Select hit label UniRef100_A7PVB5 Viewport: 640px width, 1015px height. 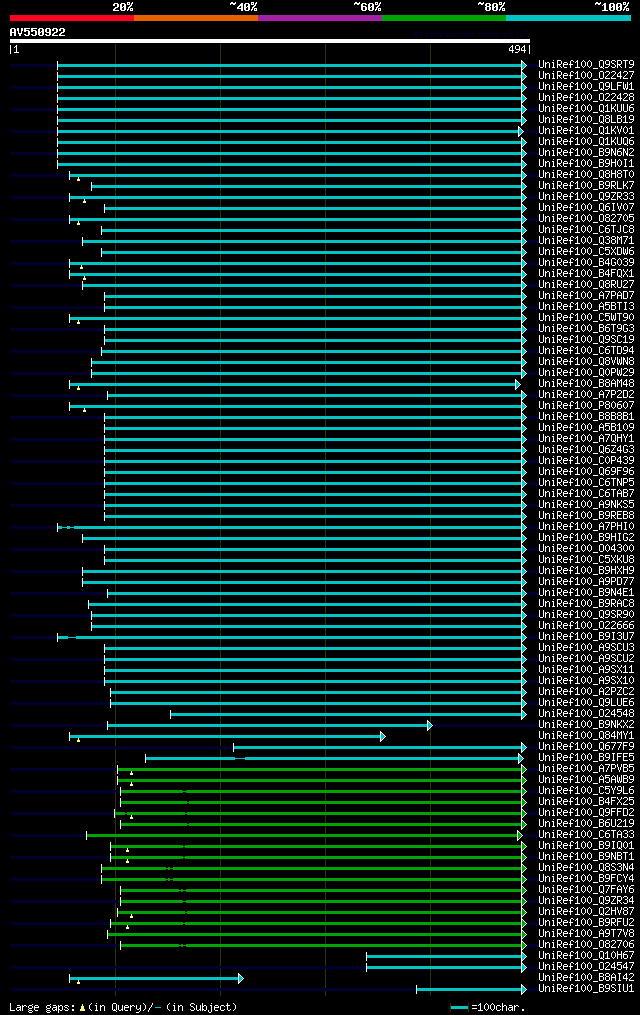586,769
